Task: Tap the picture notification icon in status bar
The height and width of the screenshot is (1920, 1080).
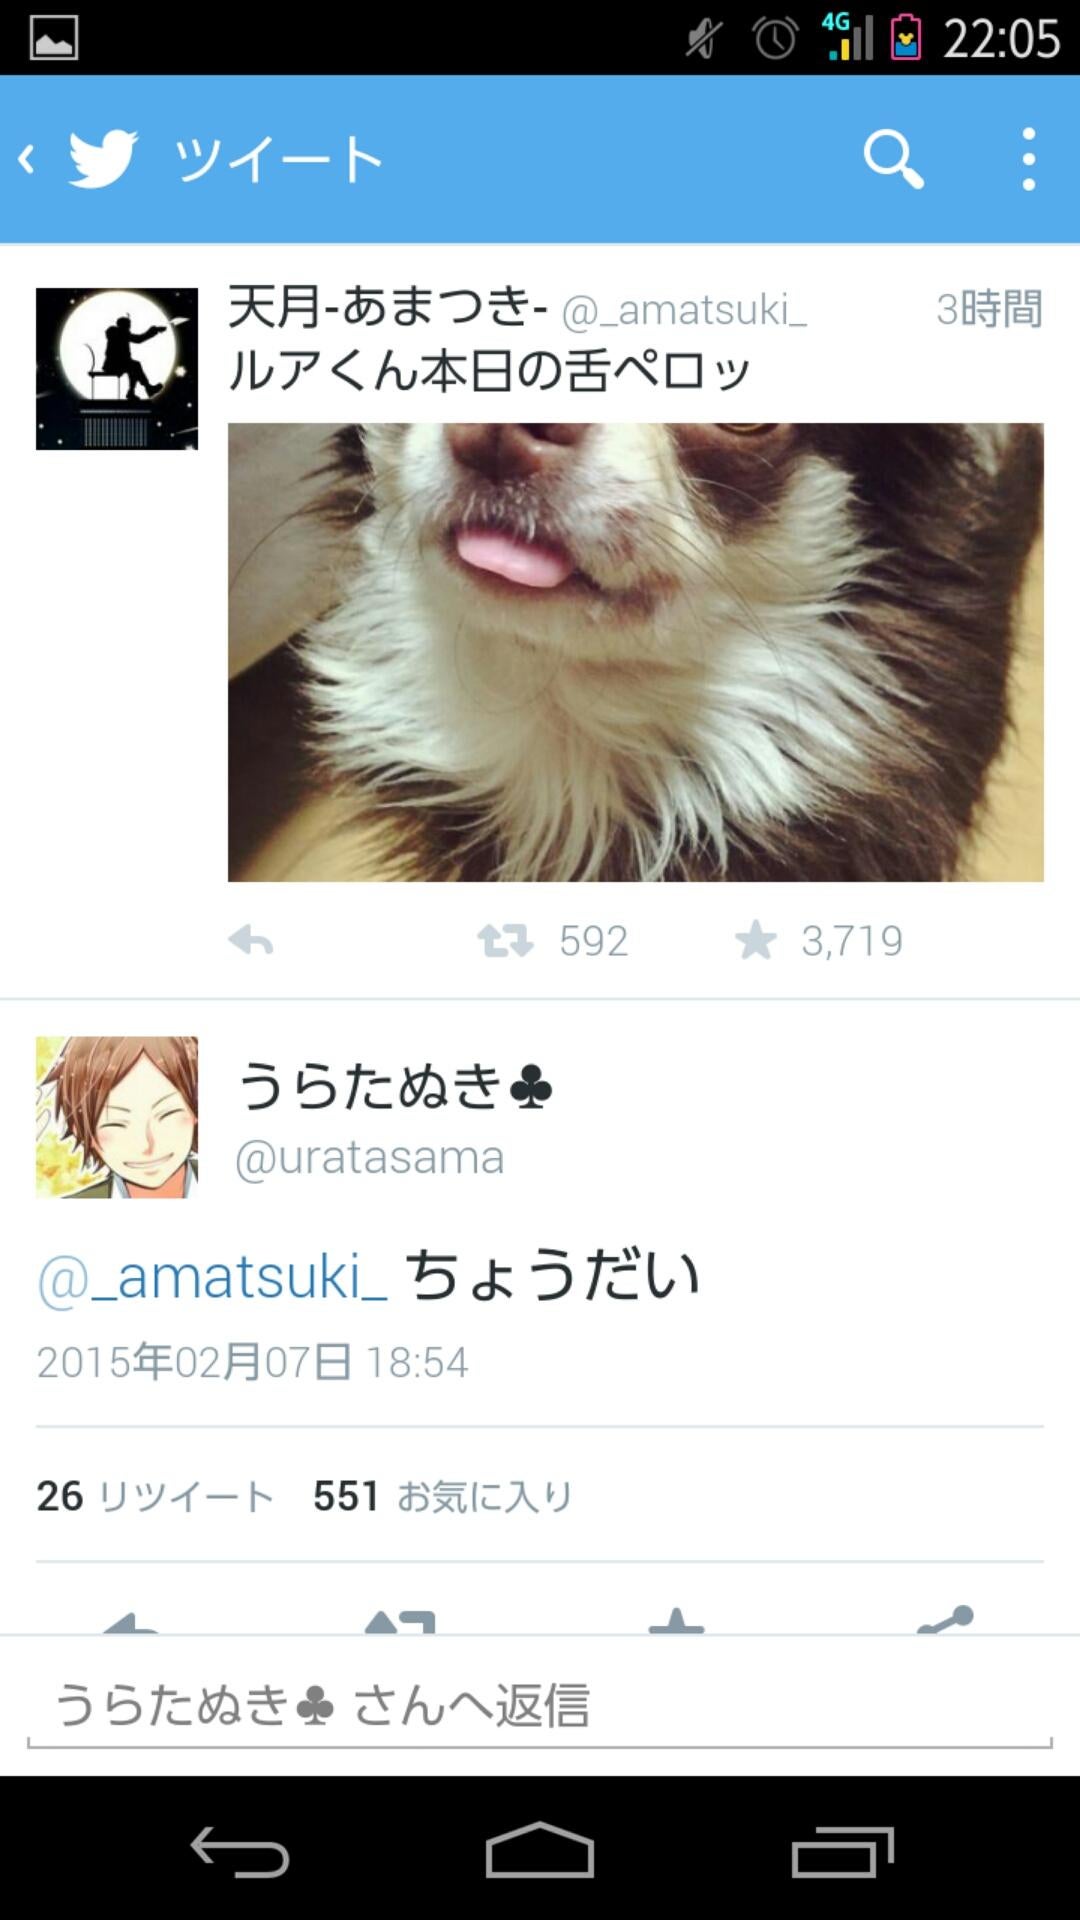Action: pos(54,38)
